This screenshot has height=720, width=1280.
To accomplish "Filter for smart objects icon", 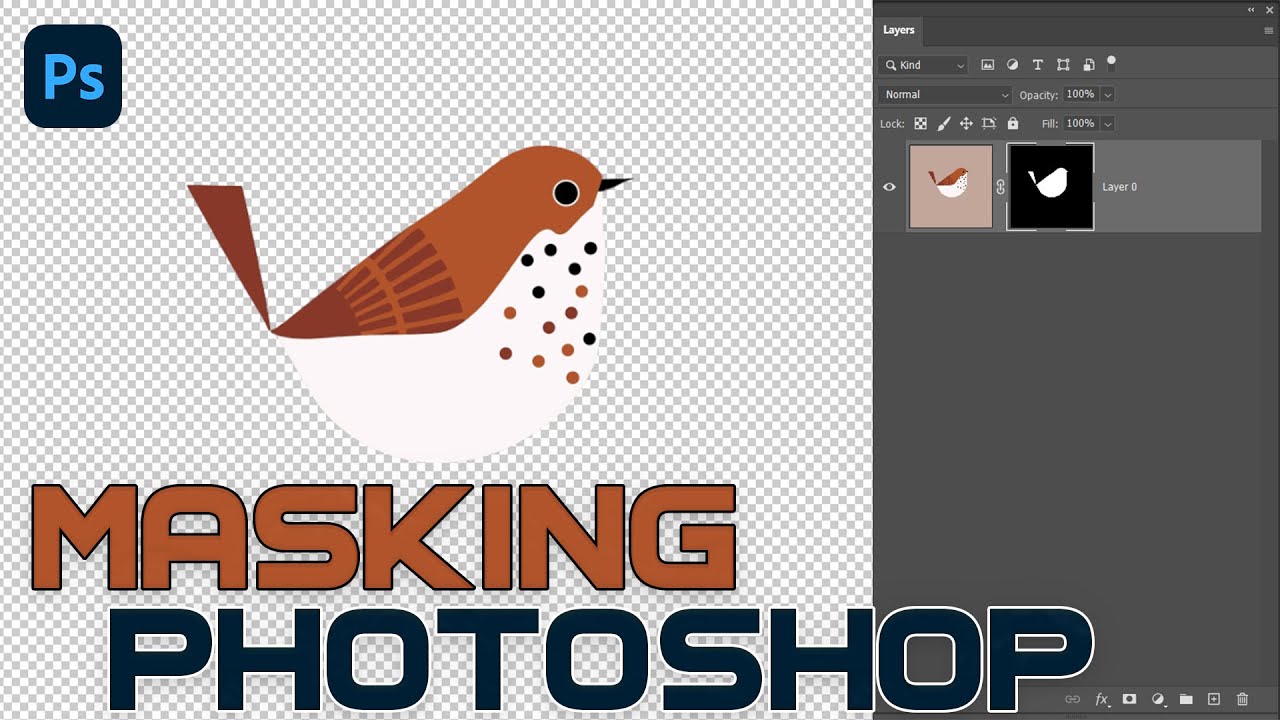I will coord(1088,65).
